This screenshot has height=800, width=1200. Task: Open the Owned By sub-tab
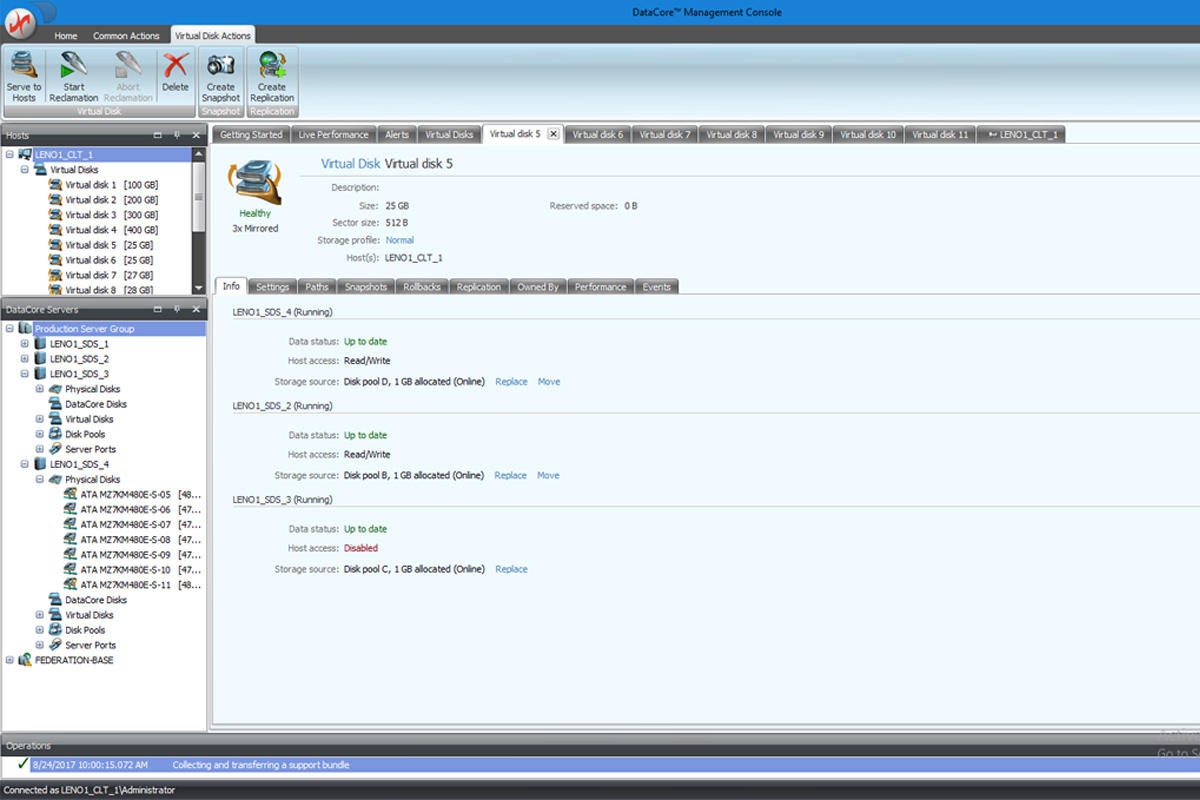[538, 287]
